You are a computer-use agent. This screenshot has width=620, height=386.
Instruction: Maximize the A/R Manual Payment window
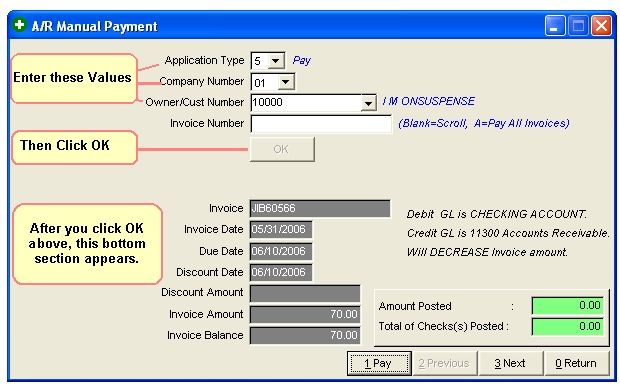tap(578, 26)
